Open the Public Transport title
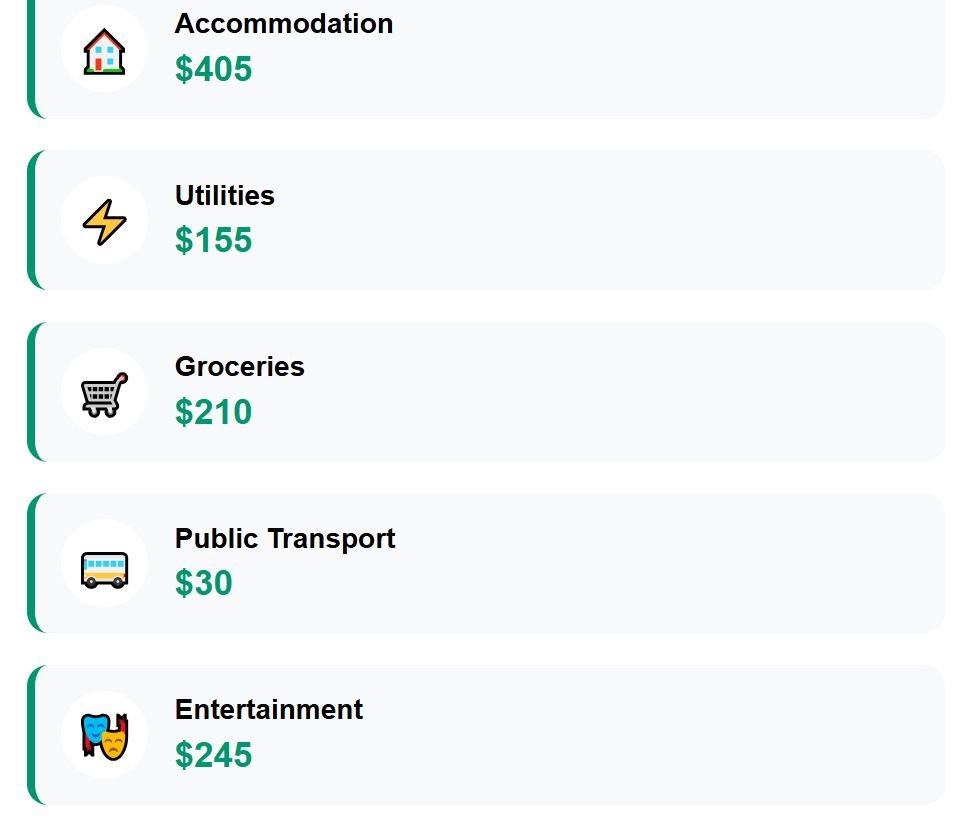This screenshot has width=971, height=824. [x=285, y=538]
